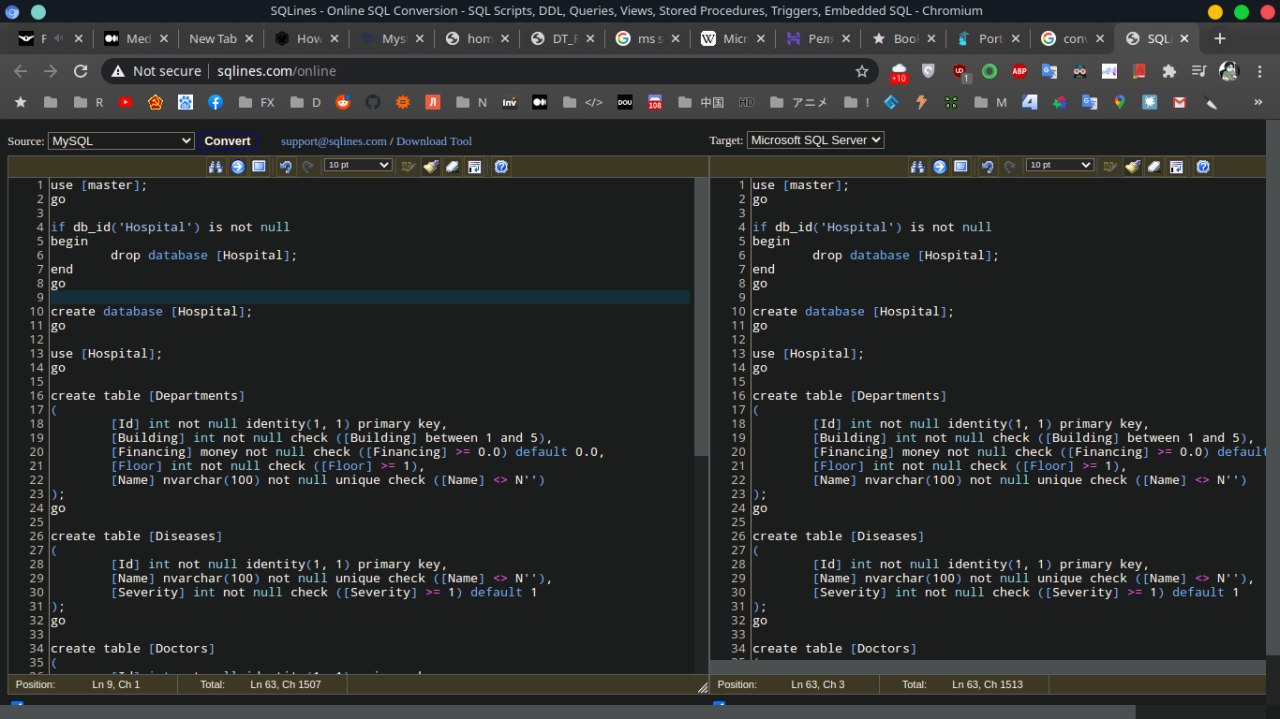Toggle syntax highlighting icon in source toolbar
The image size is (1280, 719).
[x=408, y=166]
